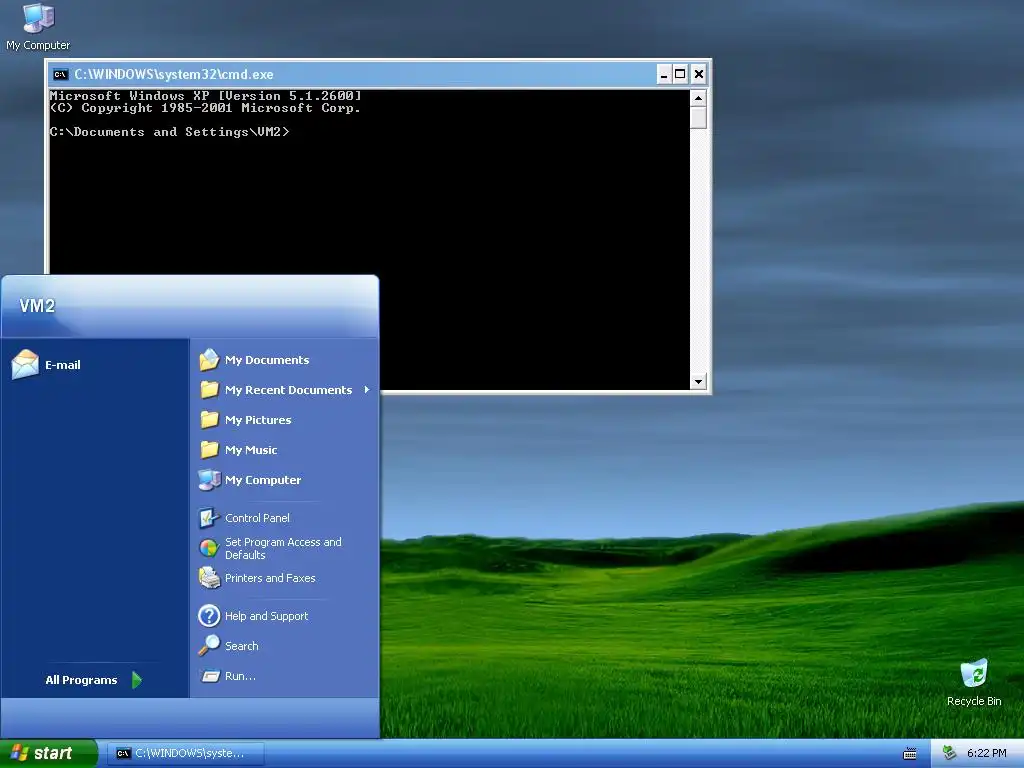
Task: Click scroll down arrow in cmd window
Action: [698, 381]
